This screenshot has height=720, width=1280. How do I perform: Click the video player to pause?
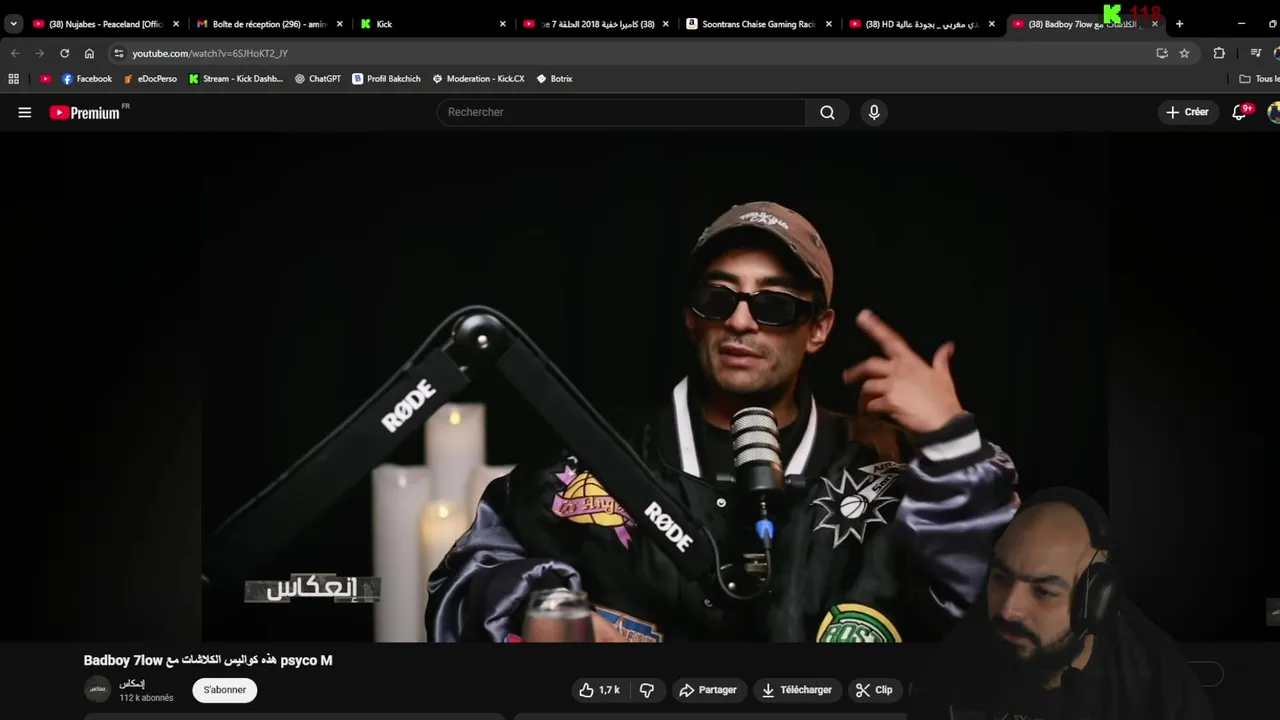[640, 388]
